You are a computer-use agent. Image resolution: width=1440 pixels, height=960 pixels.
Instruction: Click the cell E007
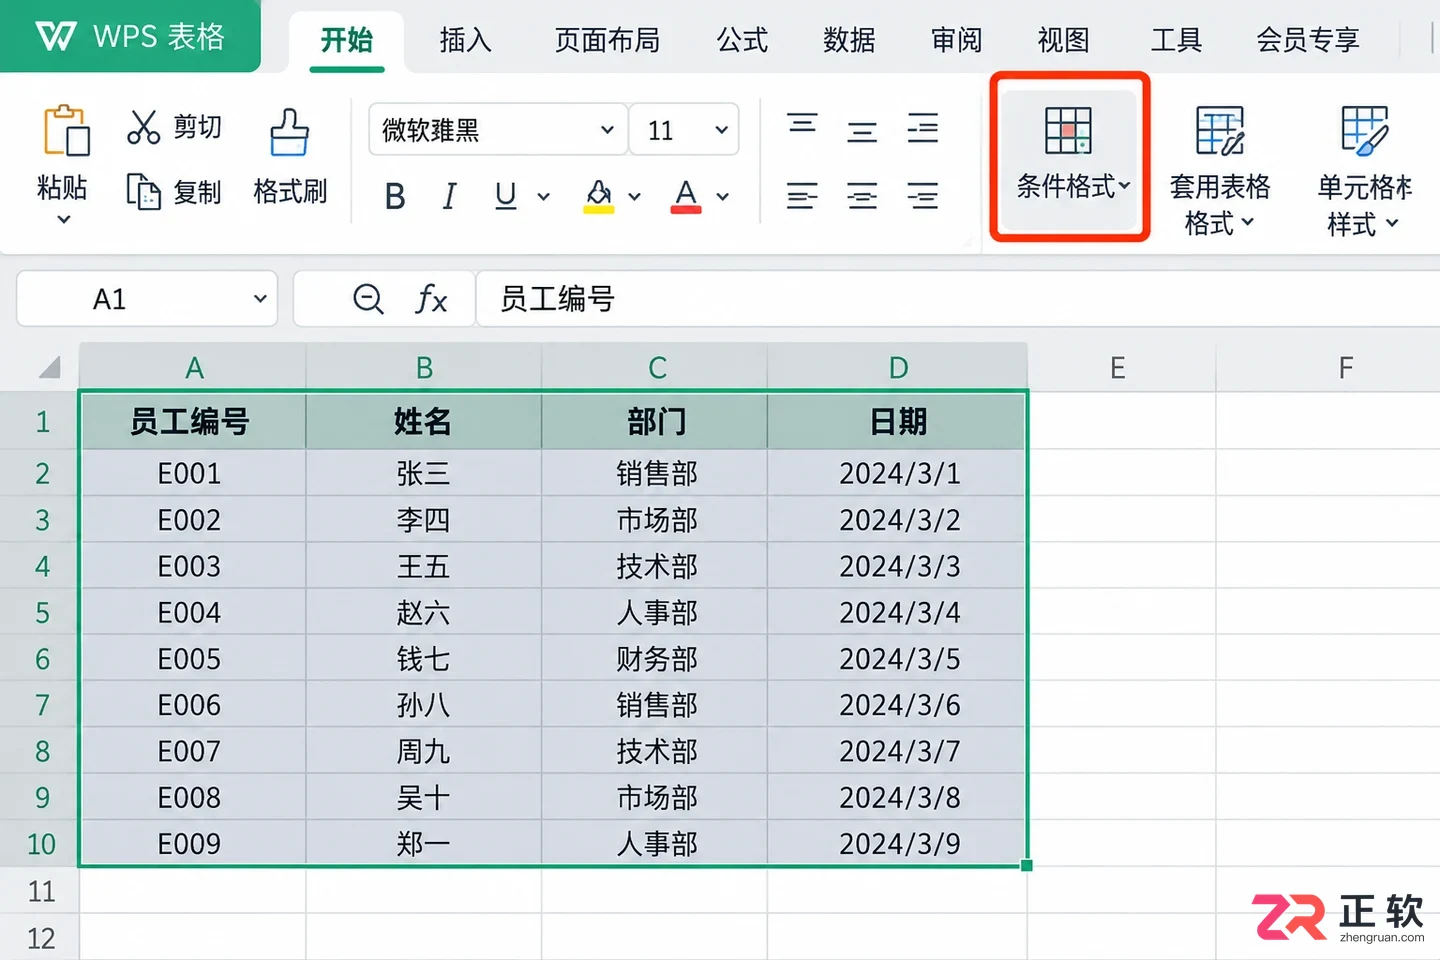[192, 751]
